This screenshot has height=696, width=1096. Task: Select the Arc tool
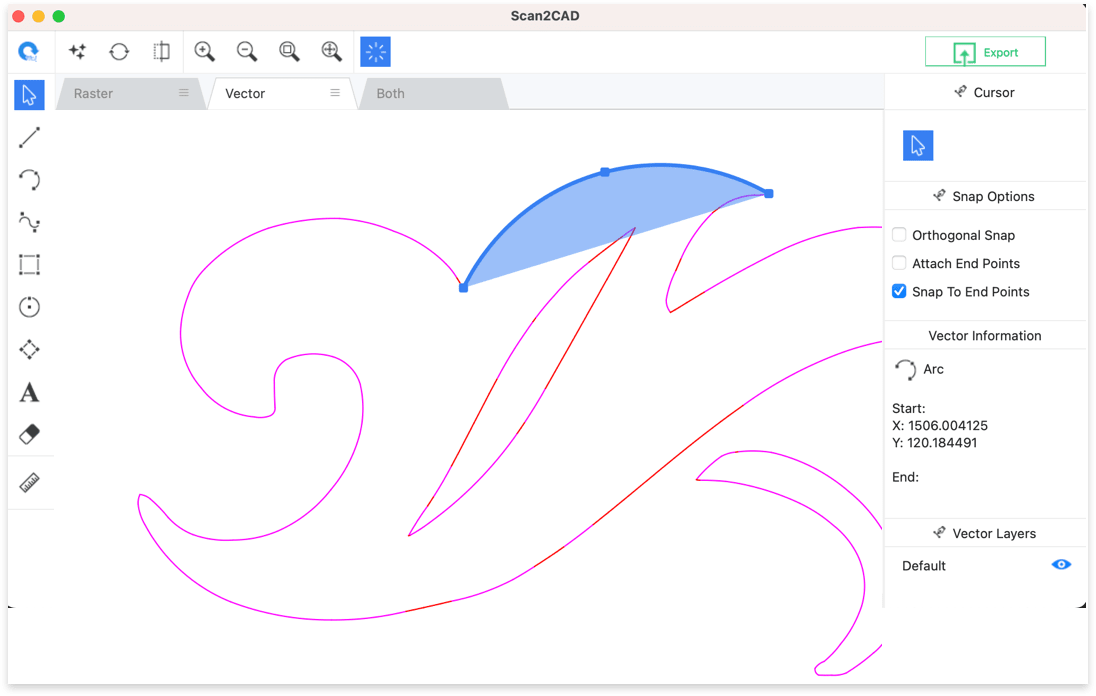29,180
